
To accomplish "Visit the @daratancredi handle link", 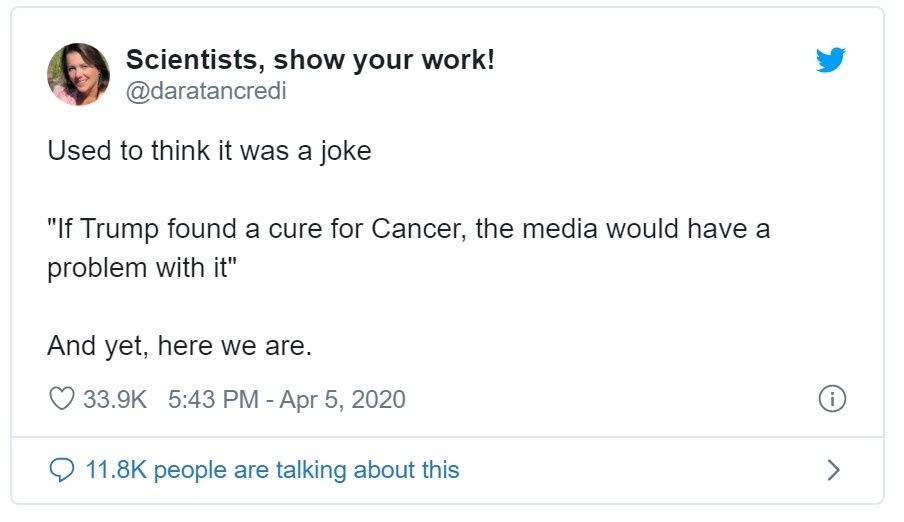I will click(206, 91).
